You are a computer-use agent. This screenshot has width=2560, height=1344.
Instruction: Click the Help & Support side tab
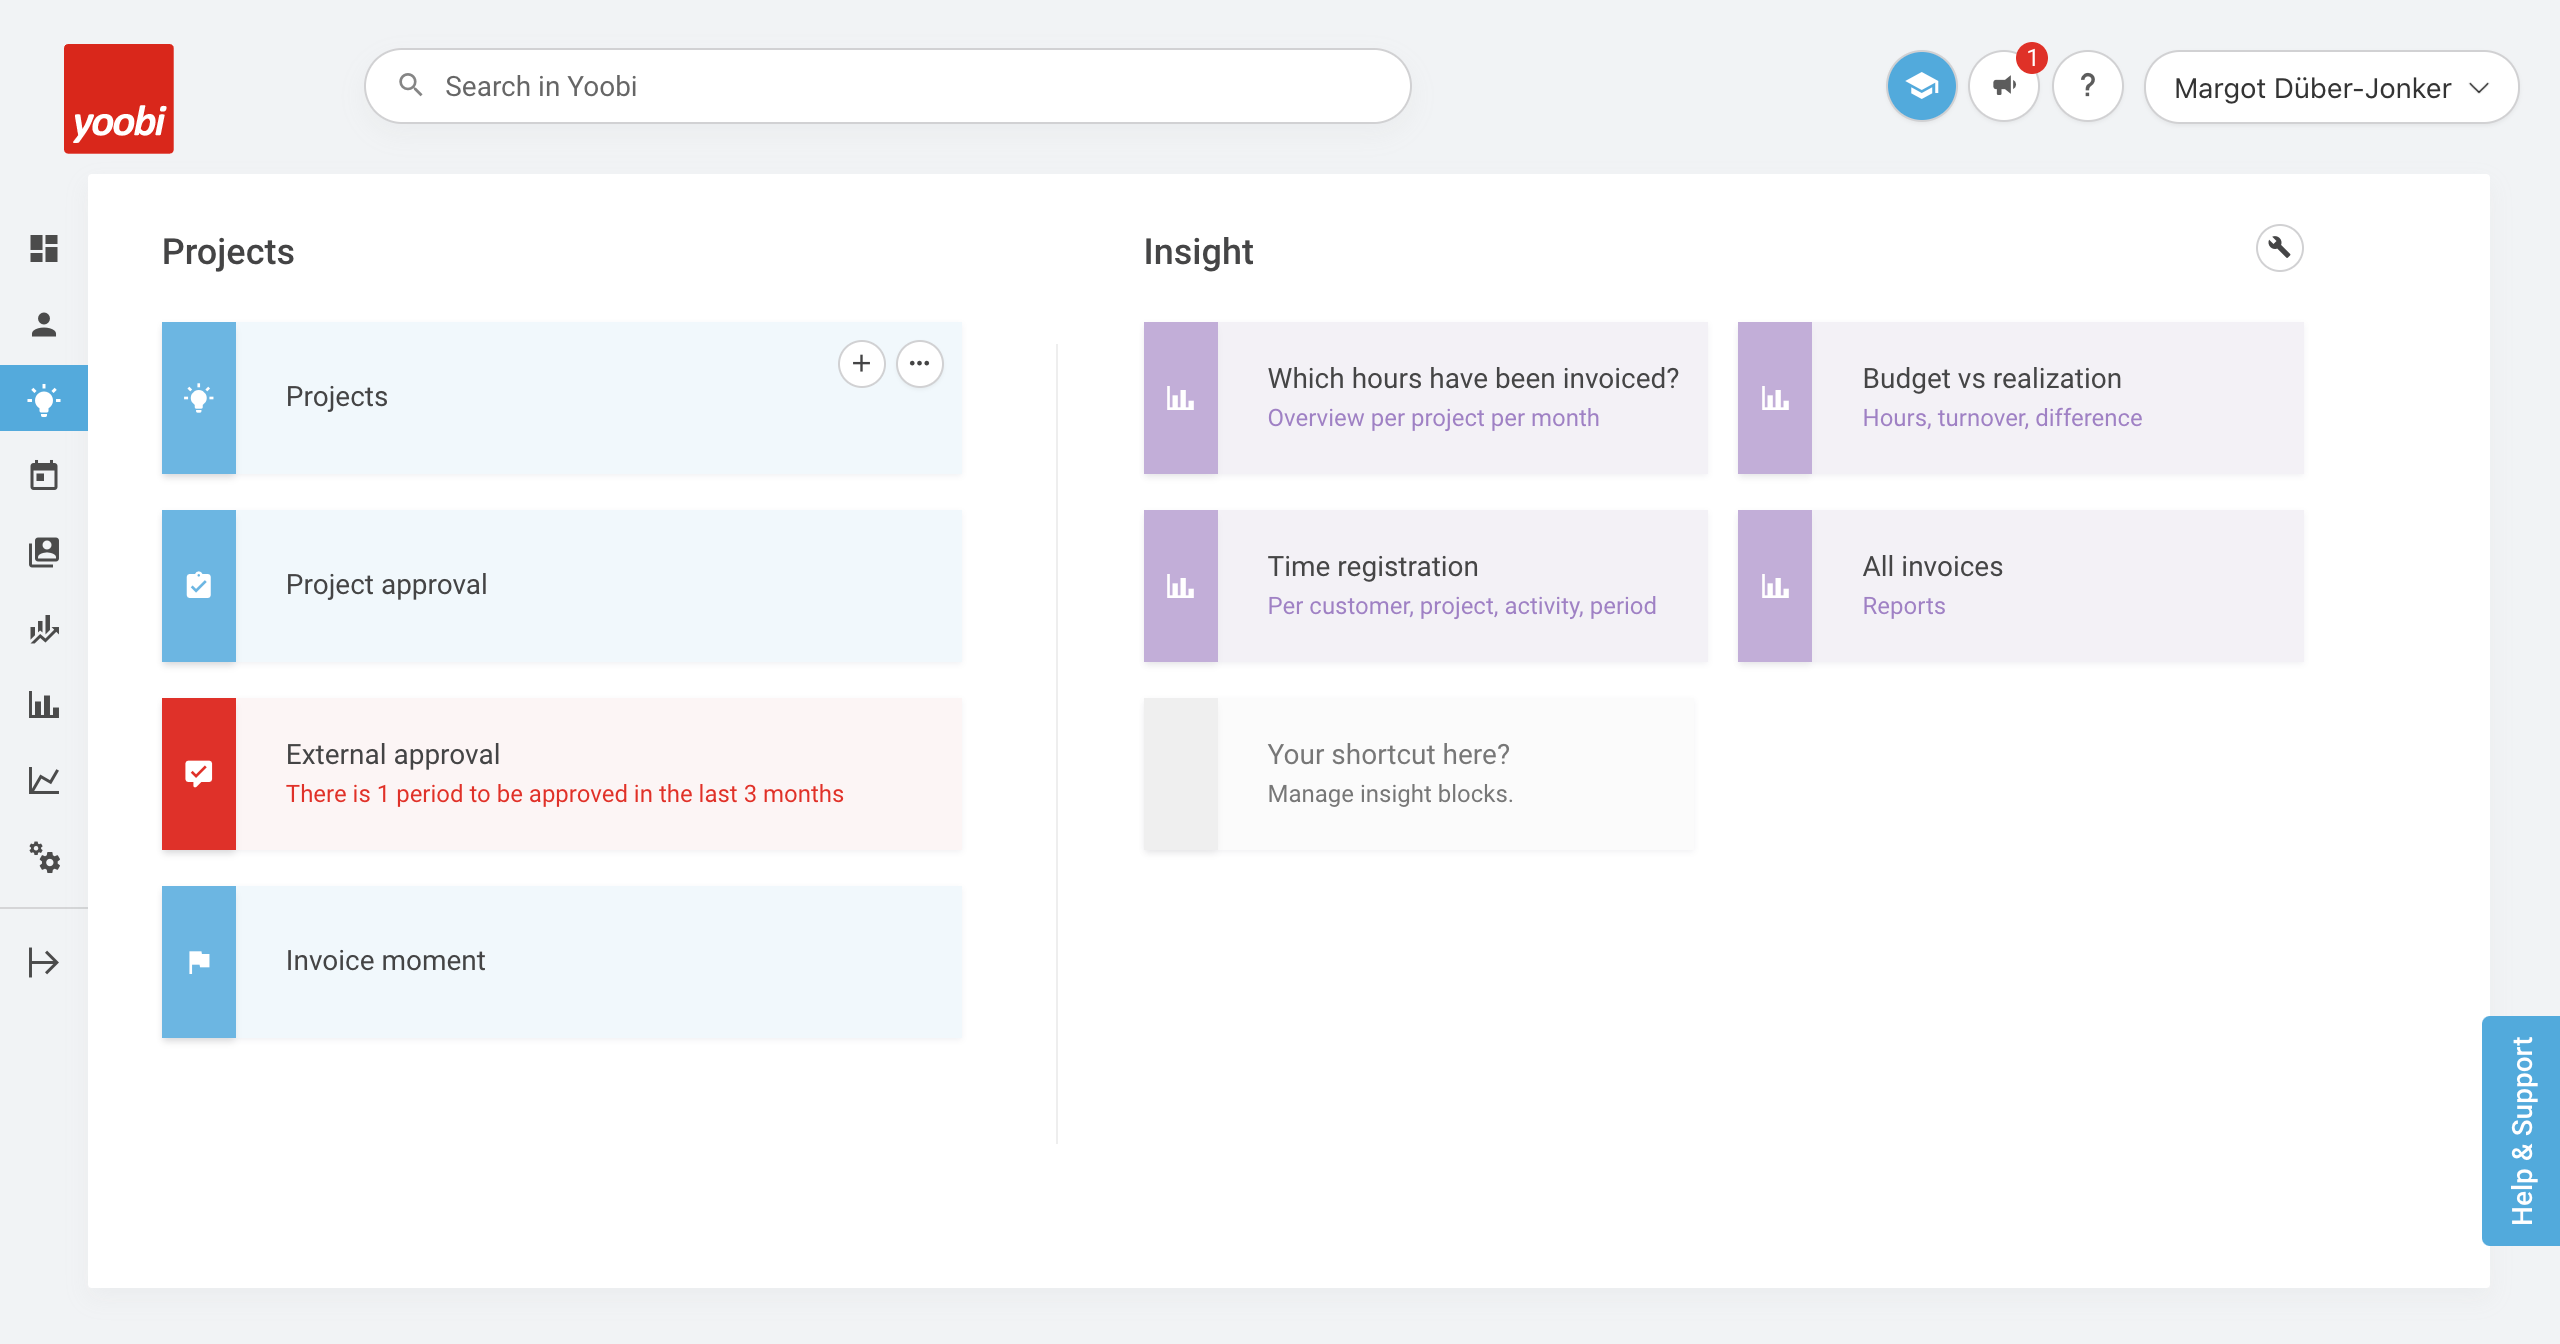[2521, 1130]
